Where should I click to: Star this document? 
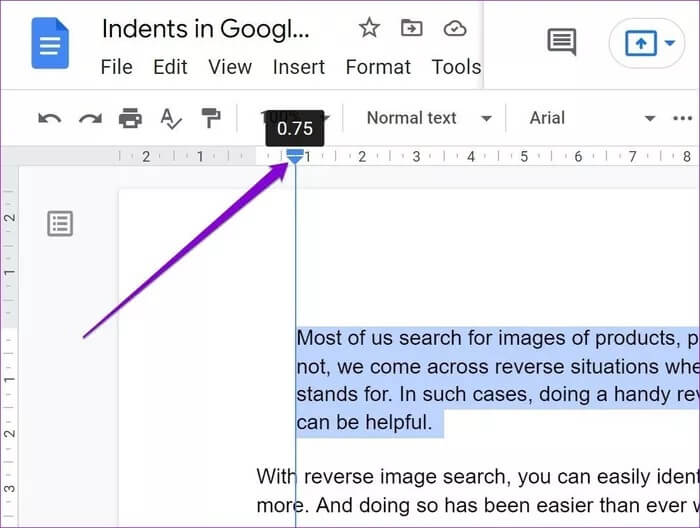coord(369,28)
